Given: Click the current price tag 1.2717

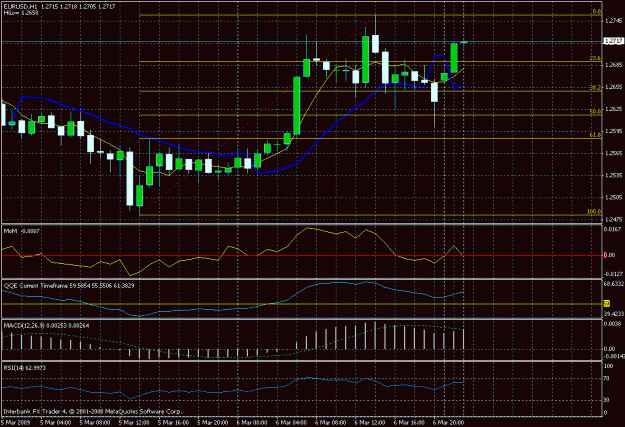Looking at the screenshot, I should 614,41.
